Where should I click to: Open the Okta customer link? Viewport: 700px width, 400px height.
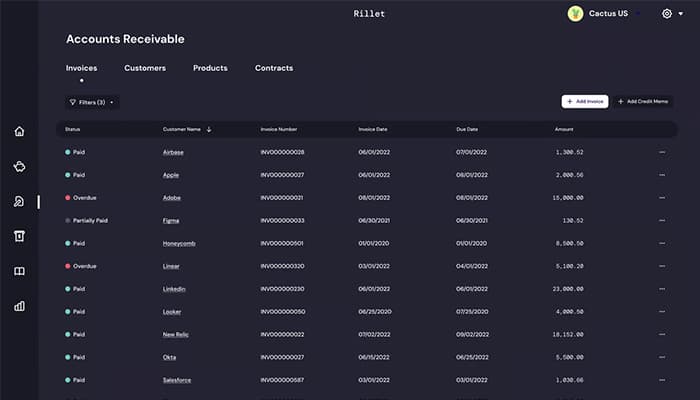pyautogui.click(x=169, y=357)
